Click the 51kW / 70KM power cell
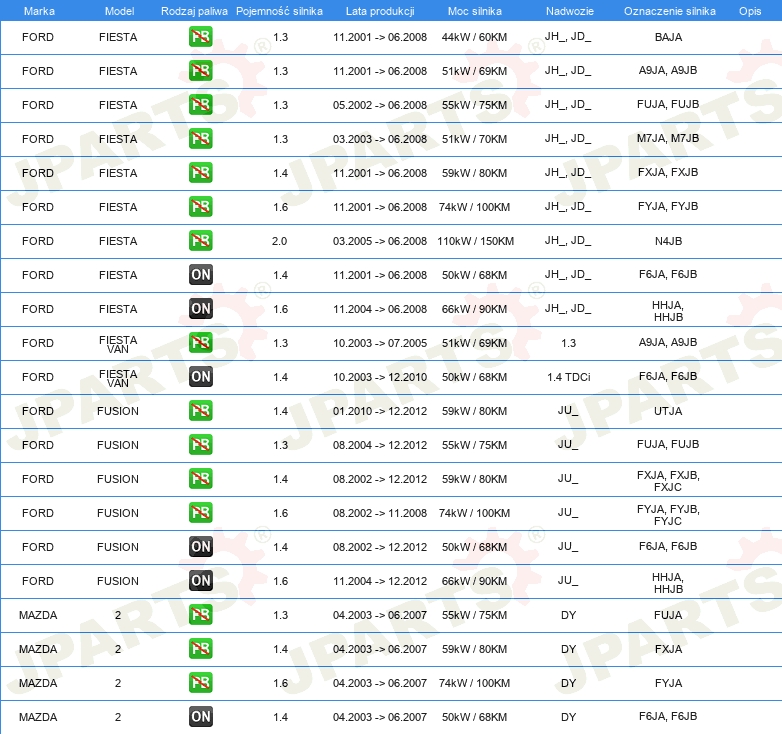The width and height of the screenshot is (782, 734). click(474, 139)
